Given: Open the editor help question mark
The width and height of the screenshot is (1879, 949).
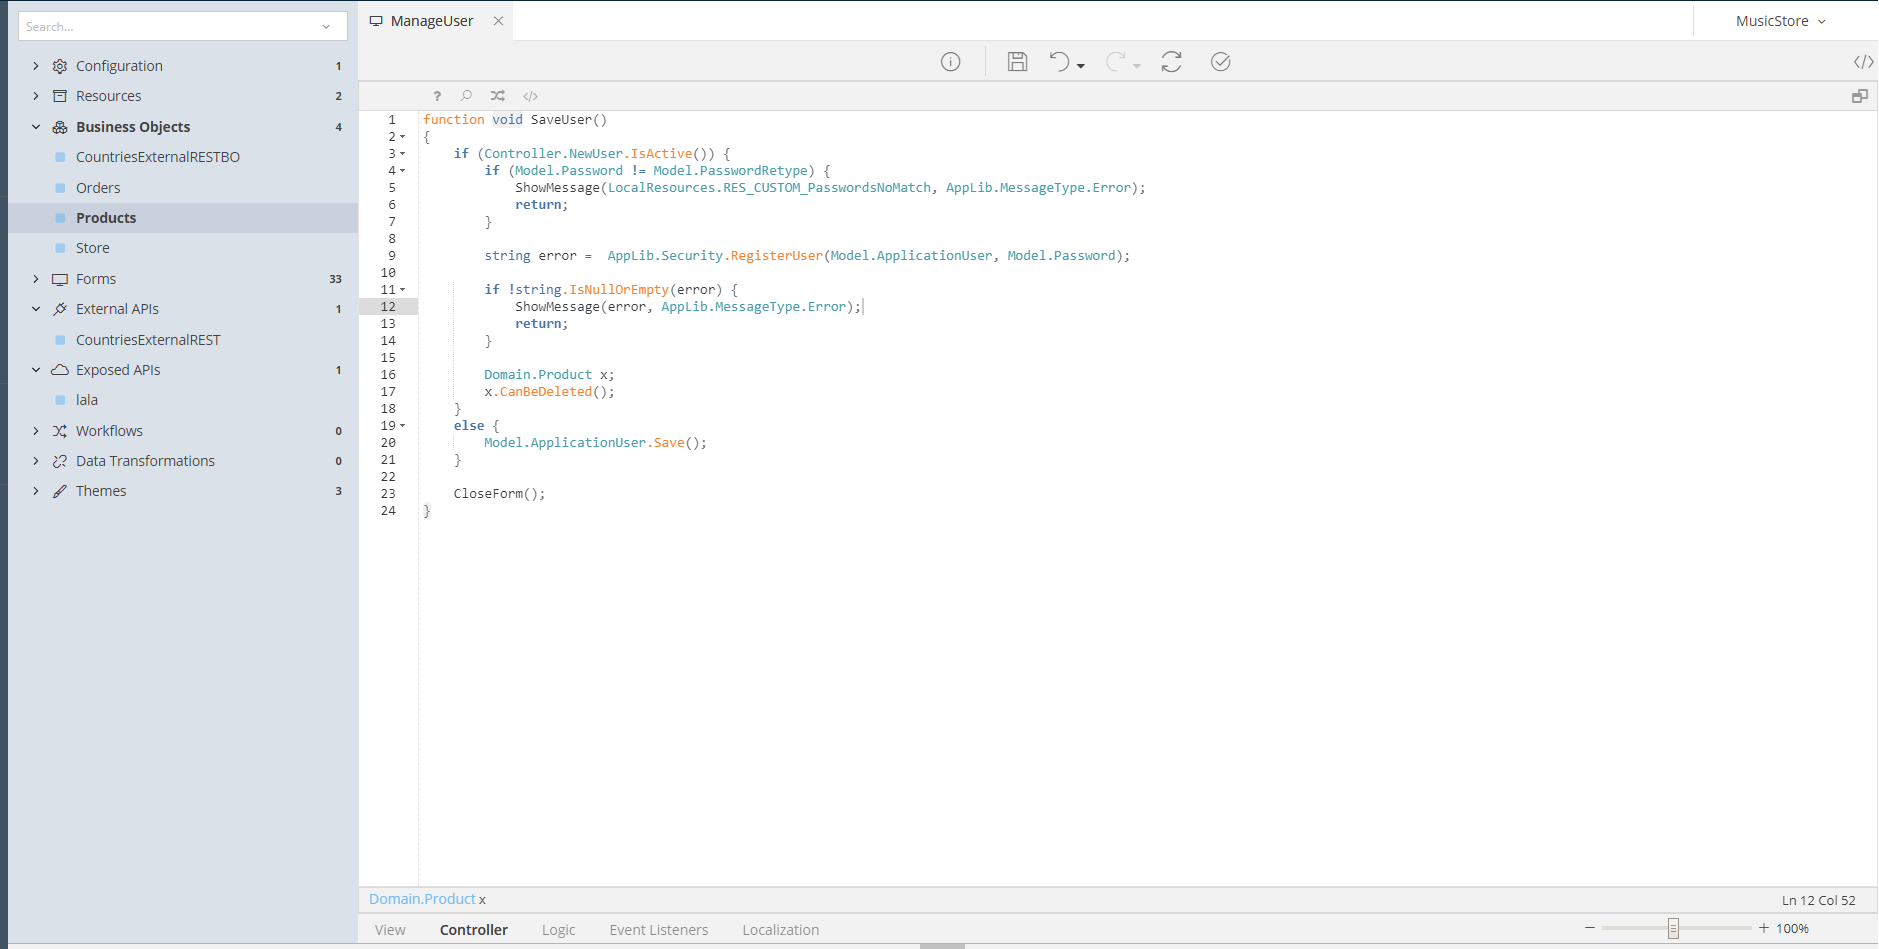Looking at the screenshot, I should coord(437,96).
